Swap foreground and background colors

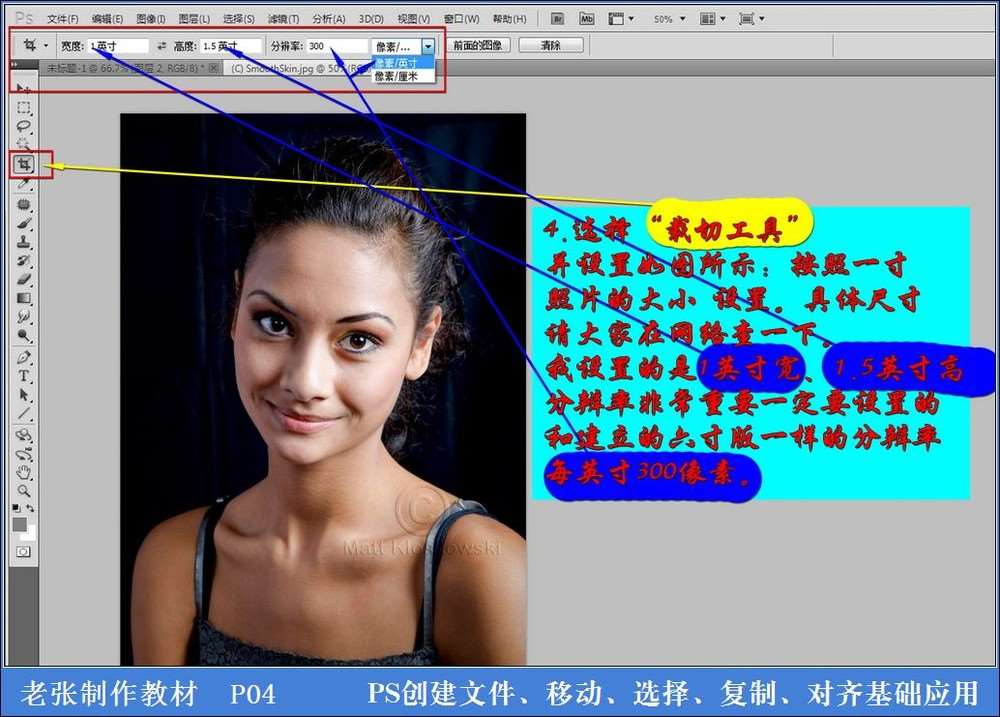click(29, 508)
